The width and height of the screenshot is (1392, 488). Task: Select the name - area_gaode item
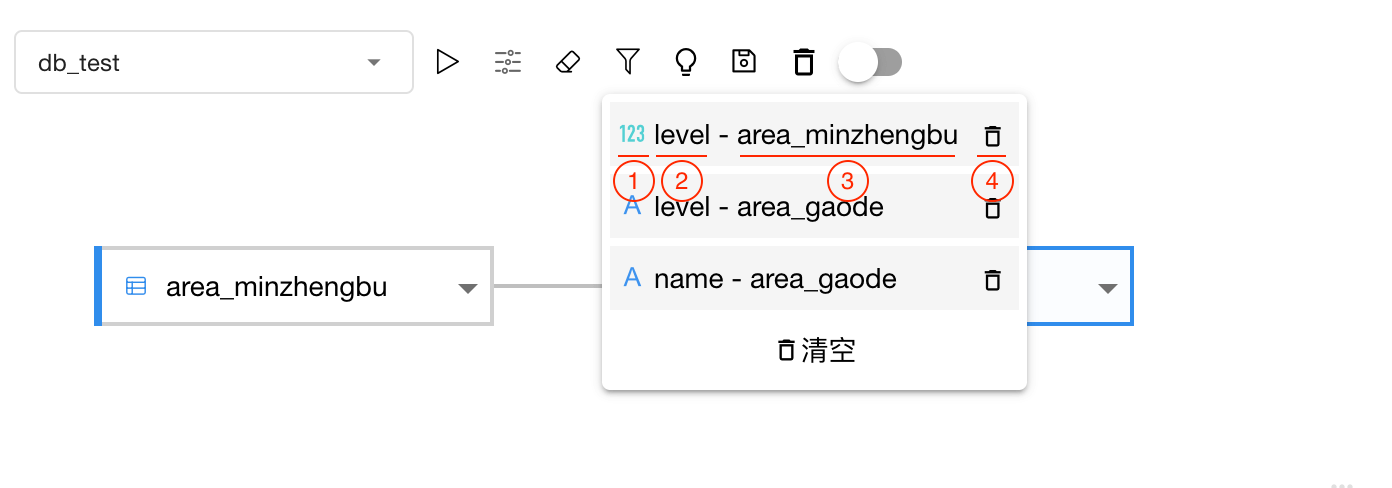pos(814,279)
